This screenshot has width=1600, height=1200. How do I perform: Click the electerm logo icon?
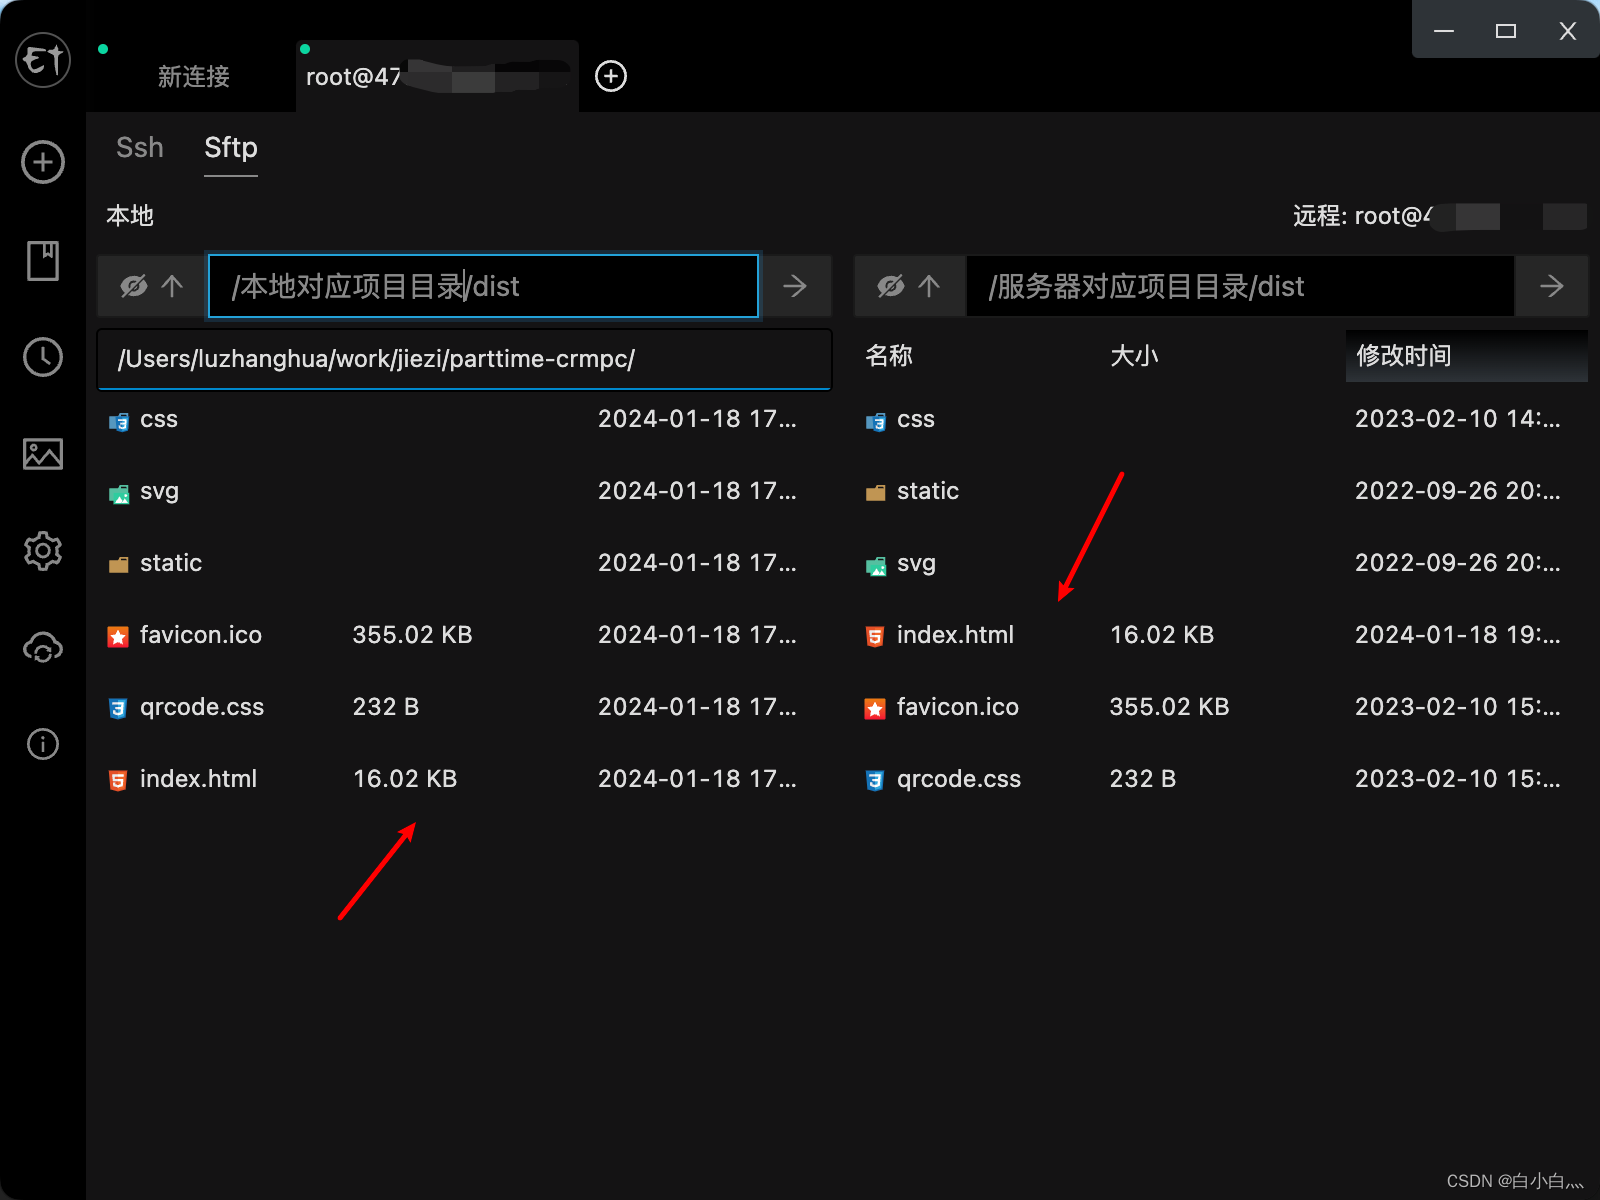pyautogui.click(x=42, y=59)
